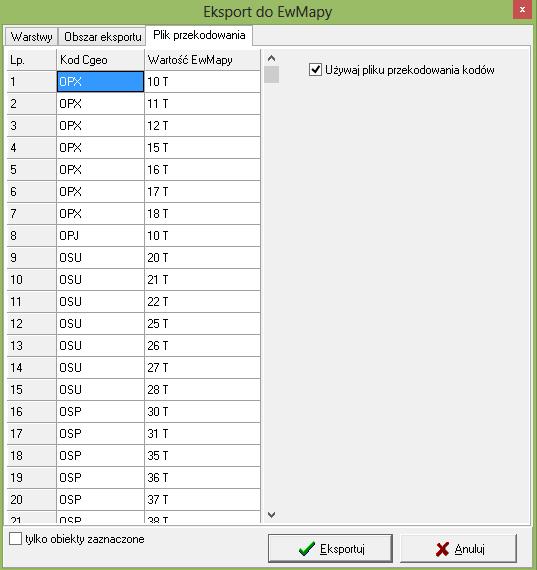Select the OPX cell in row 7

(x=100, y=214)
